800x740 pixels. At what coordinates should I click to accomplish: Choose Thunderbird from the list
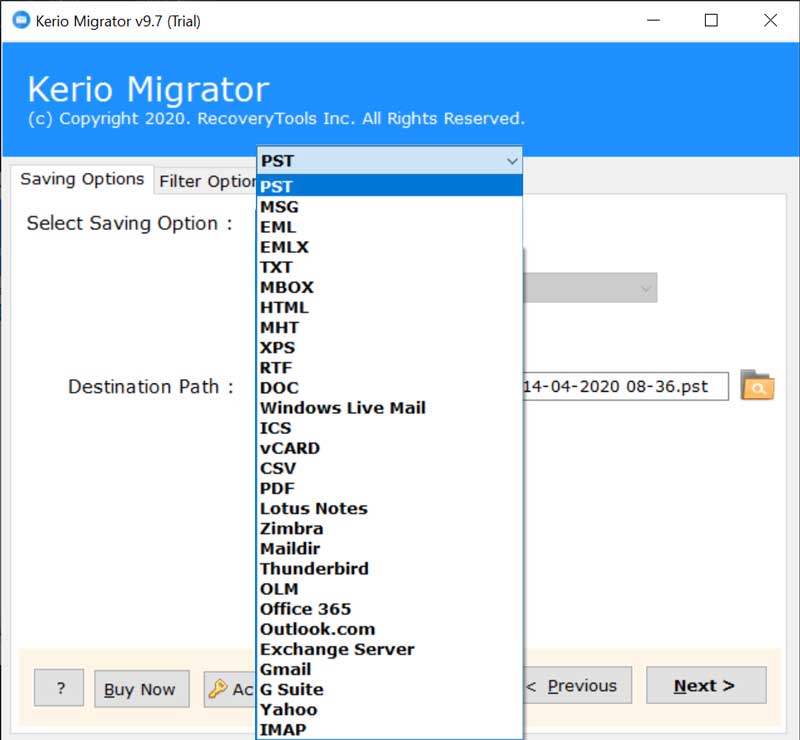tap(390, 569)
